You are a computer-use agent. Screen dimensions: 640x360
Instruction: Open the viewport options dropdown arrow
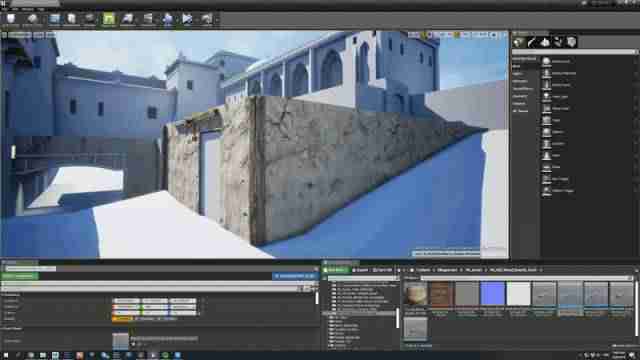coord(4,35)
